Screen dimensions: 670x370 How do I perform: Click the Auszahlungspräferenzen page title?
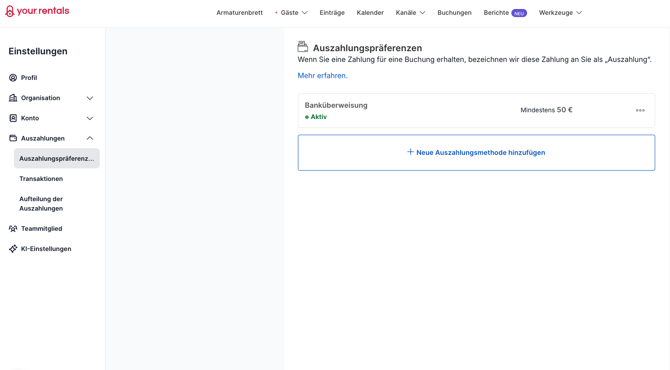pos(367,48)
